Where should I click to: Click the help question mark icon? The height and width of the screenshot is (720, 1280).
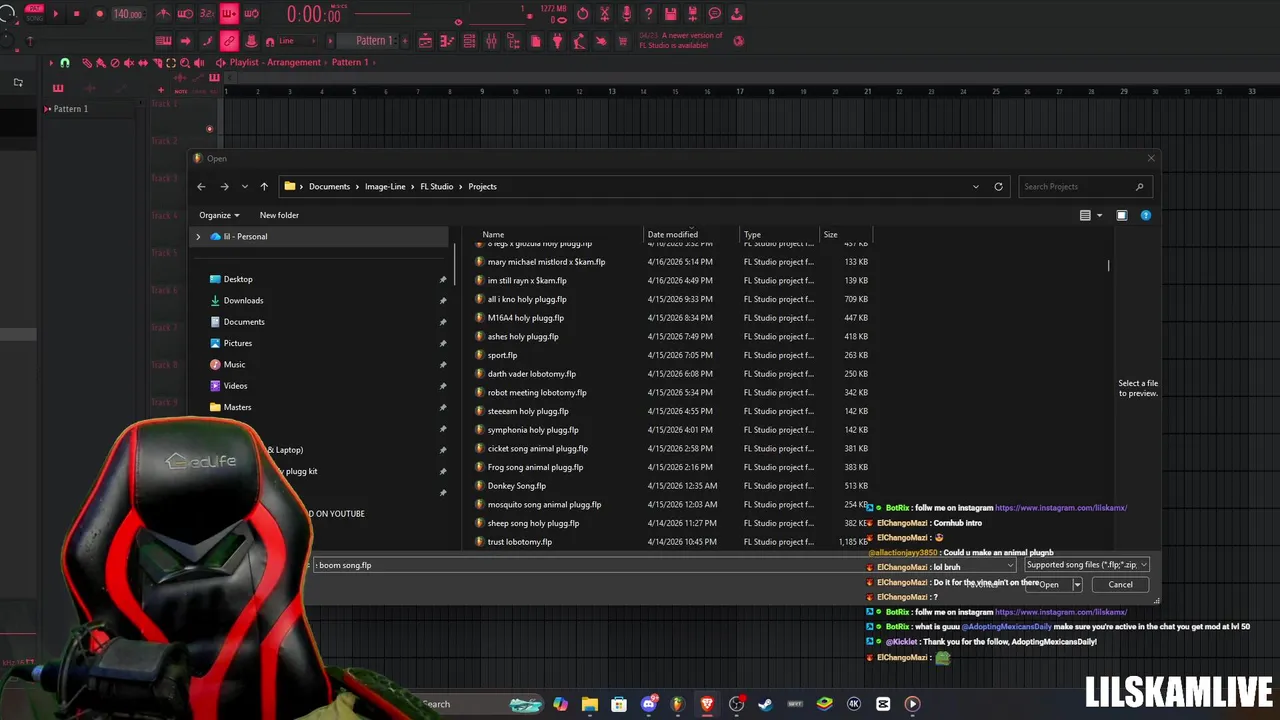648,14
